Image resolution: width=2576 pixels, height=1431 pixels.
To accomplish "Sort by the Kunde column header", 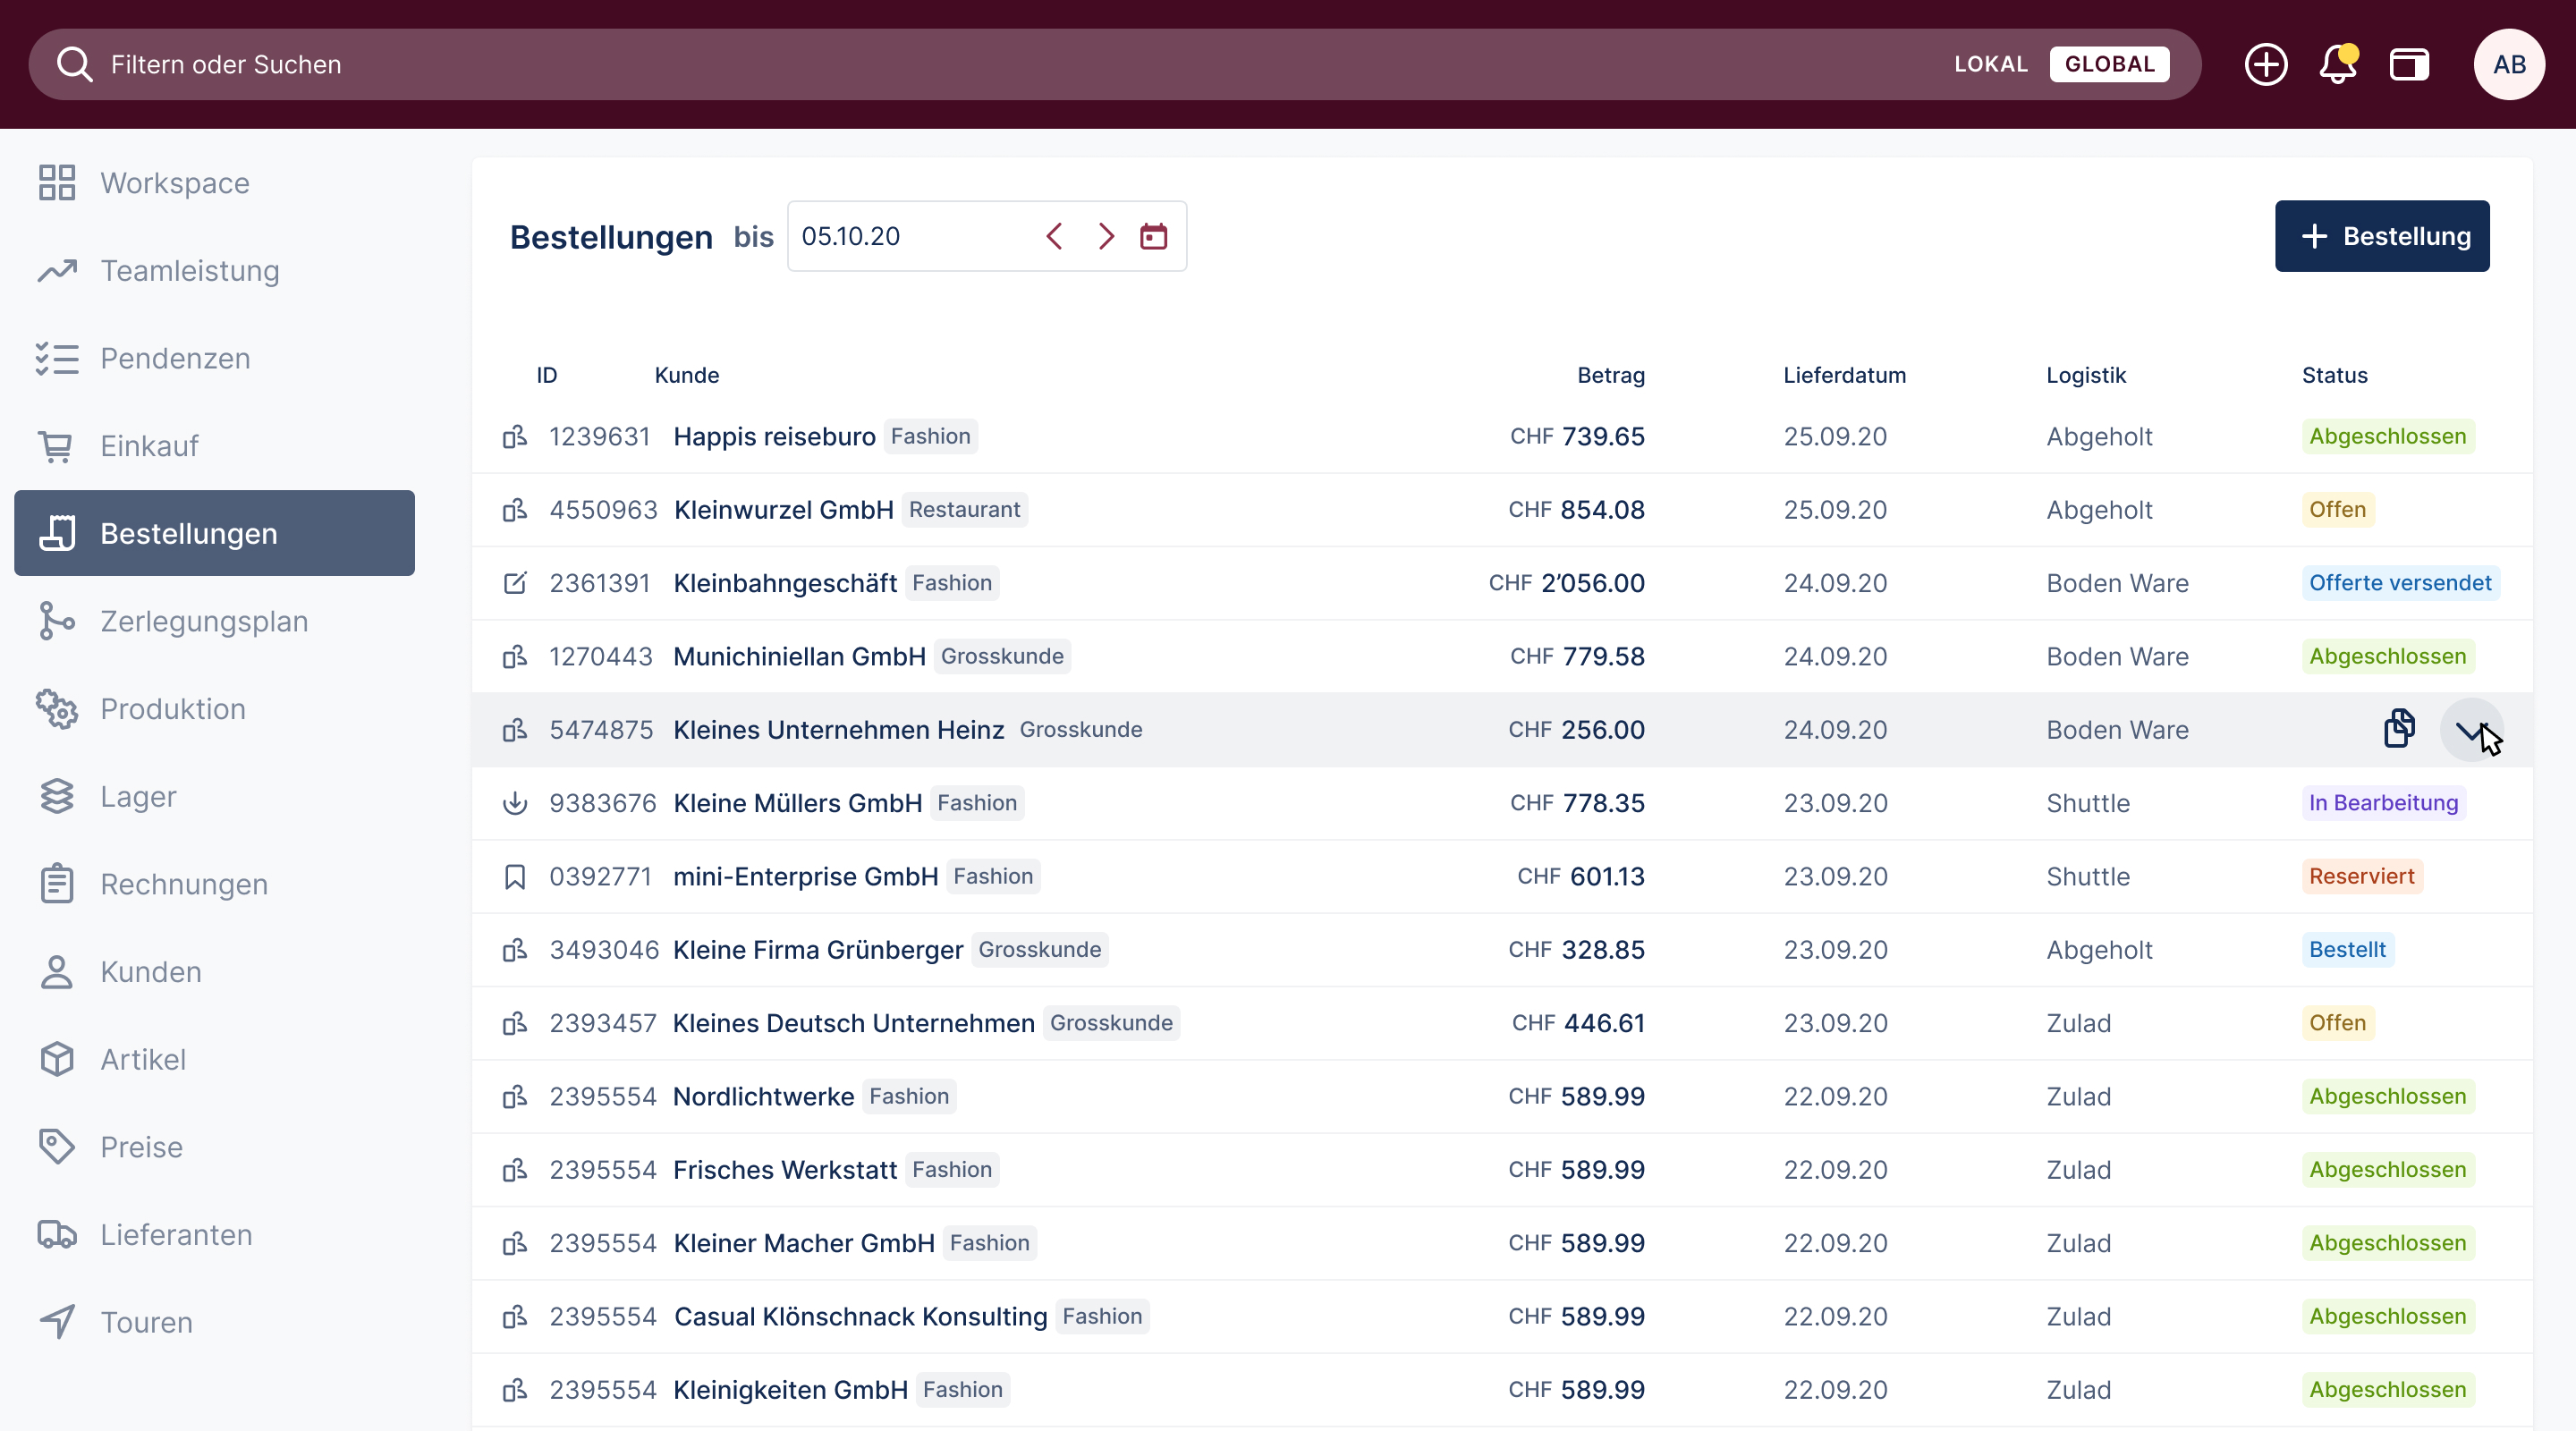I will [686, 375].
